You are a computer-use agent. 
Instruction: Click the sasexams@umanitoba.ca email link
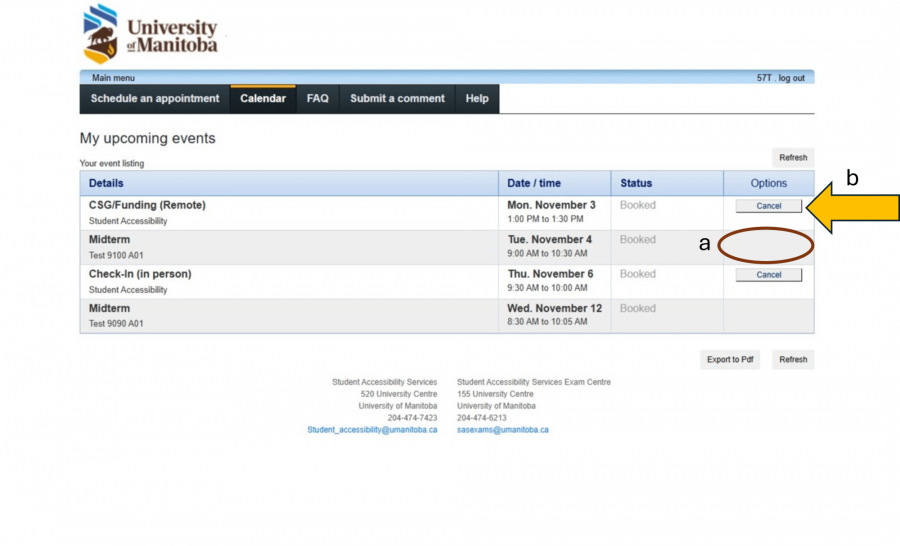[x=502, y=430]
